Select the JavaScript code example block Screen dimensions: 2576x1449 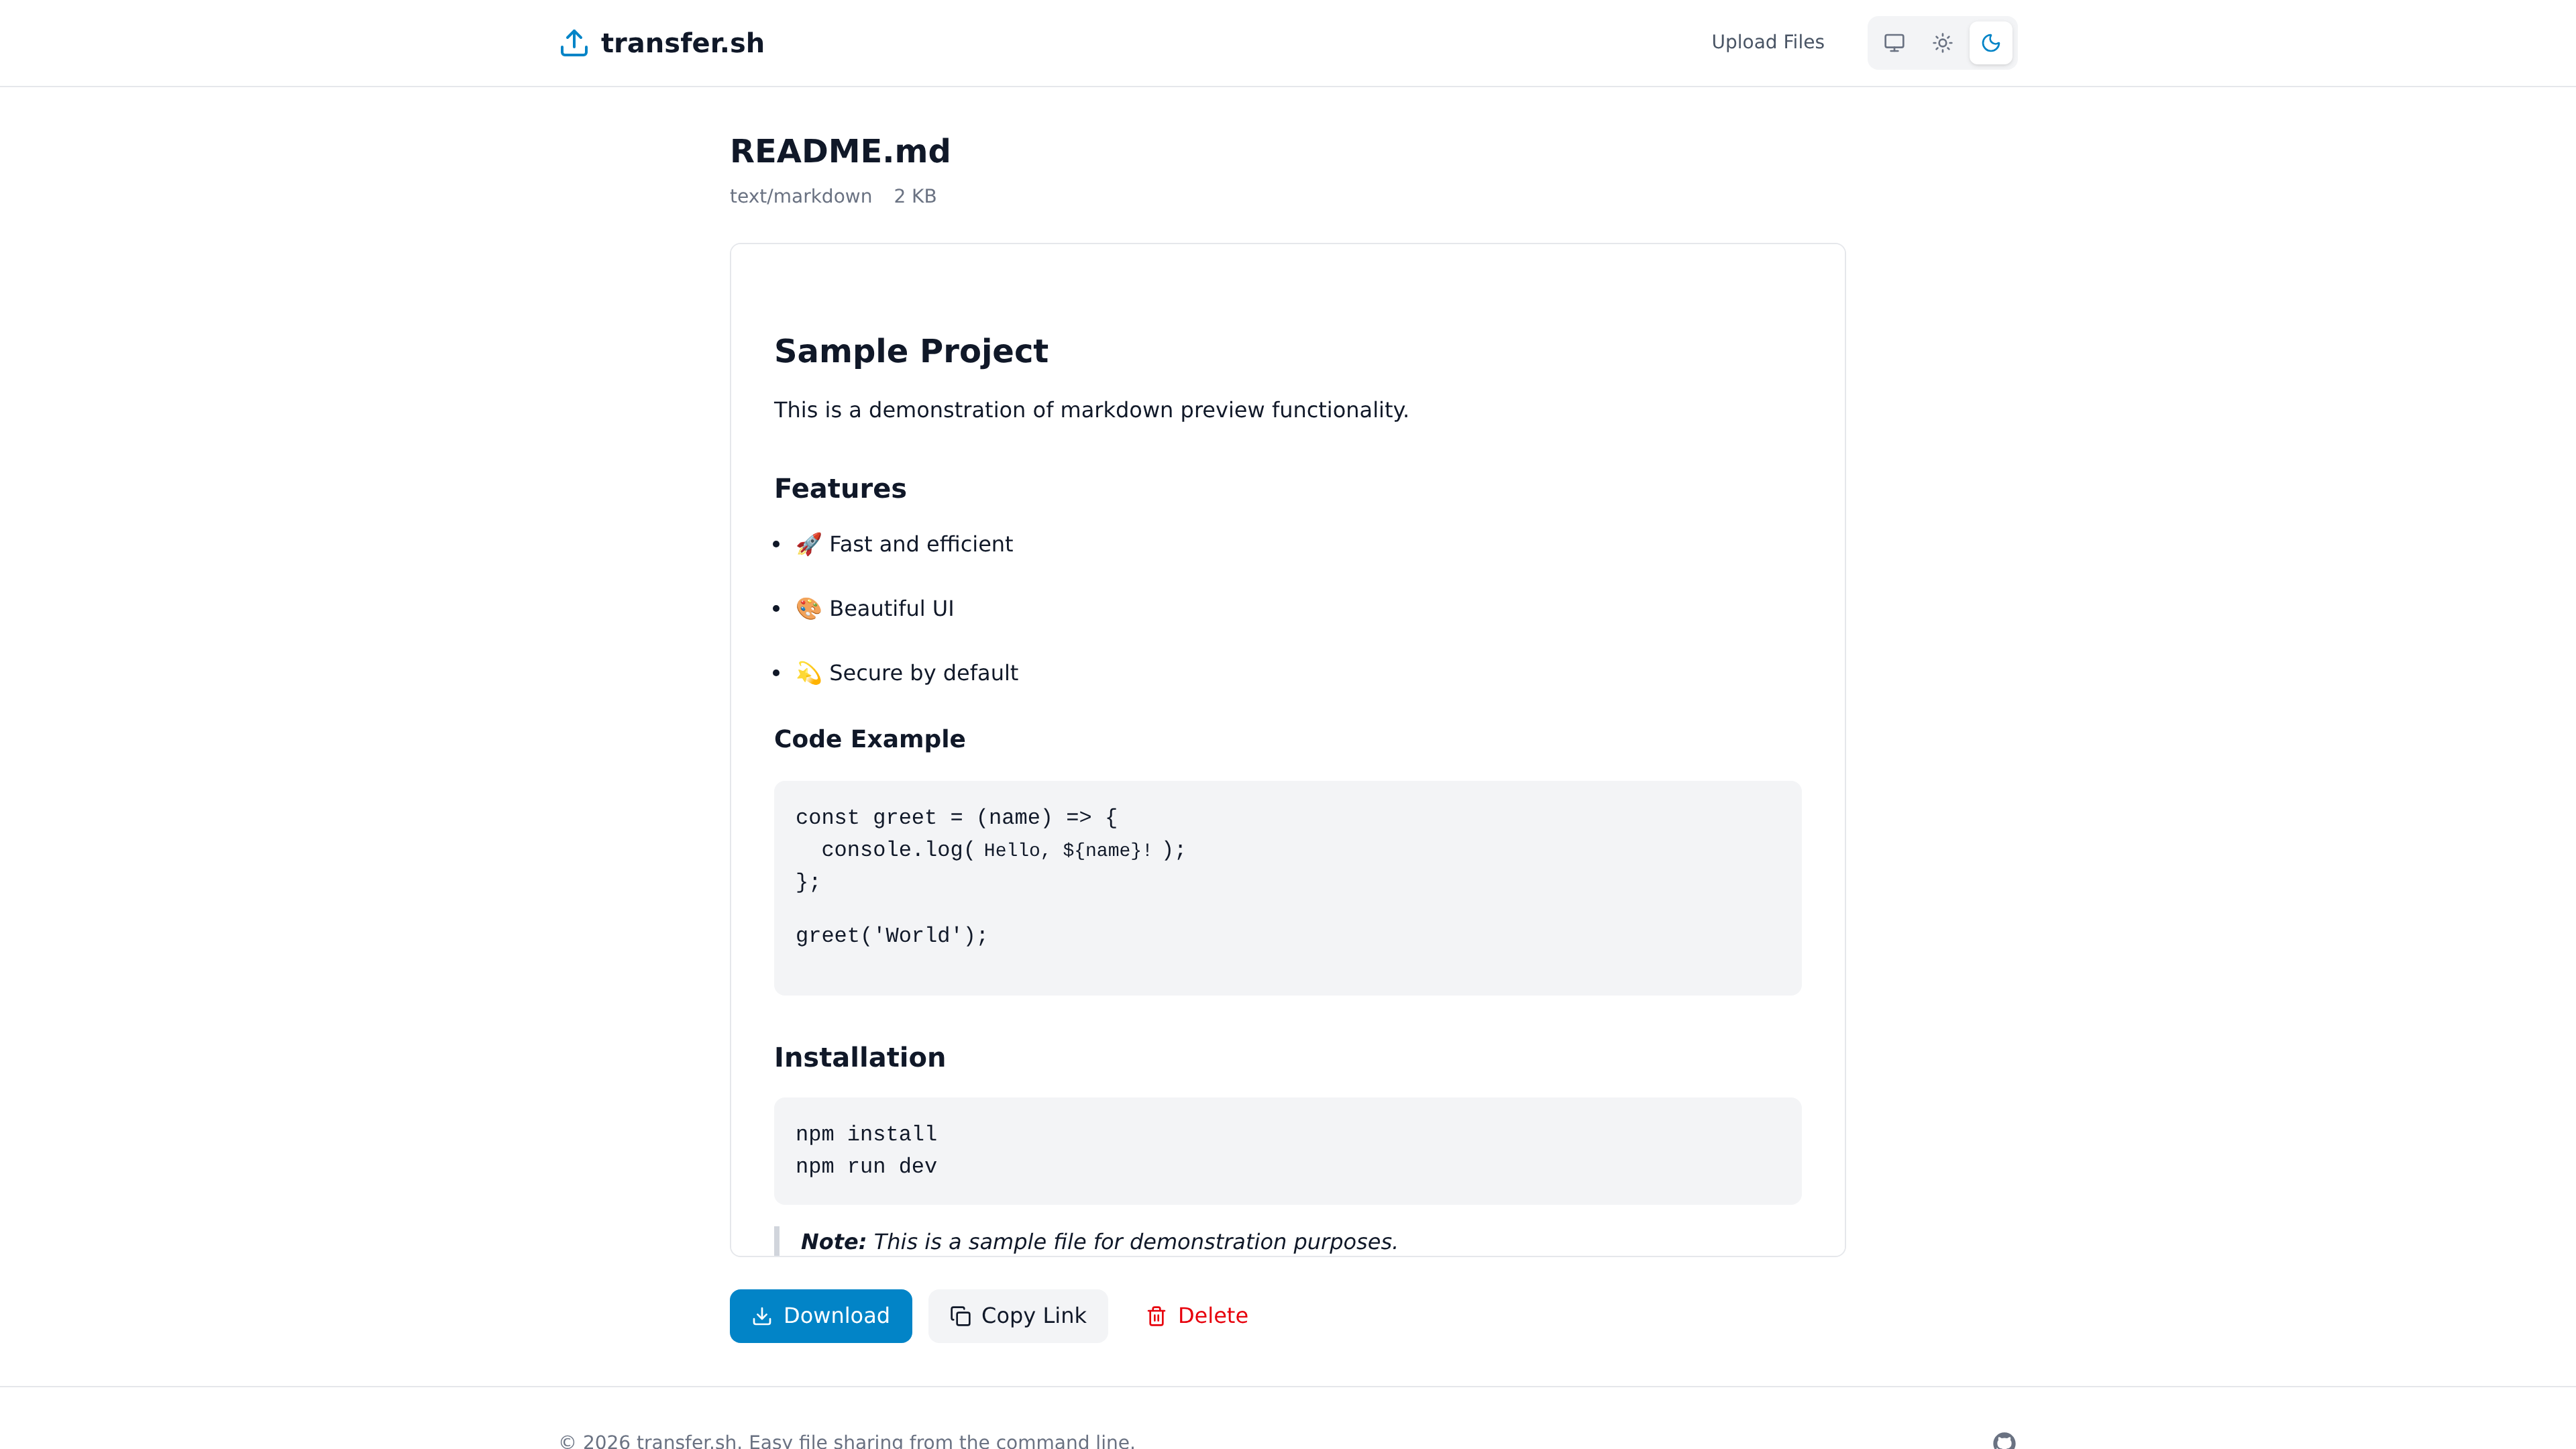(x=1287, y=888)
